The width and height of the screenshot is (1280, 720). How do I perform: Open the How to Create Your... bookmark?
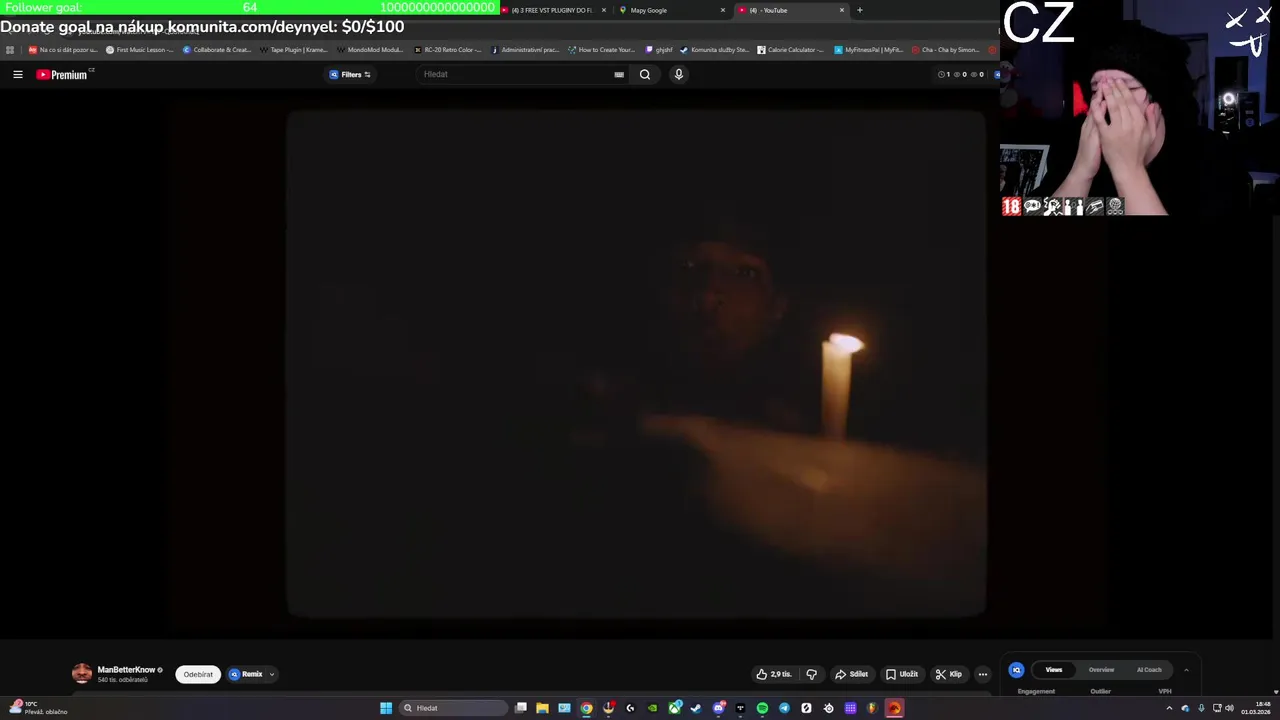[601, 49]
